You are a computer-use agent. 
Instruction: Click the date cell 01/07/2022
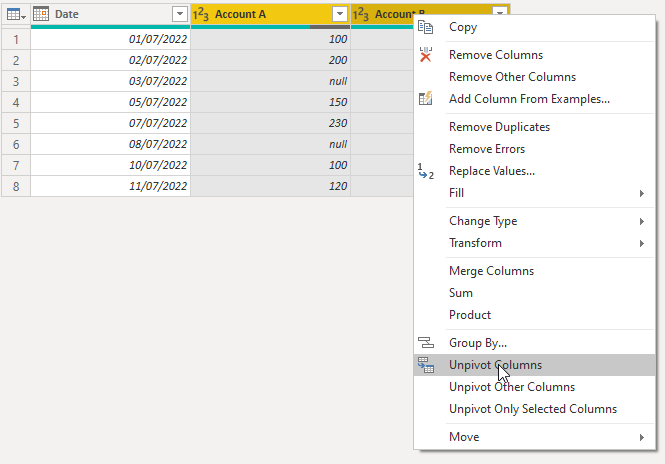tap(110, 39)
